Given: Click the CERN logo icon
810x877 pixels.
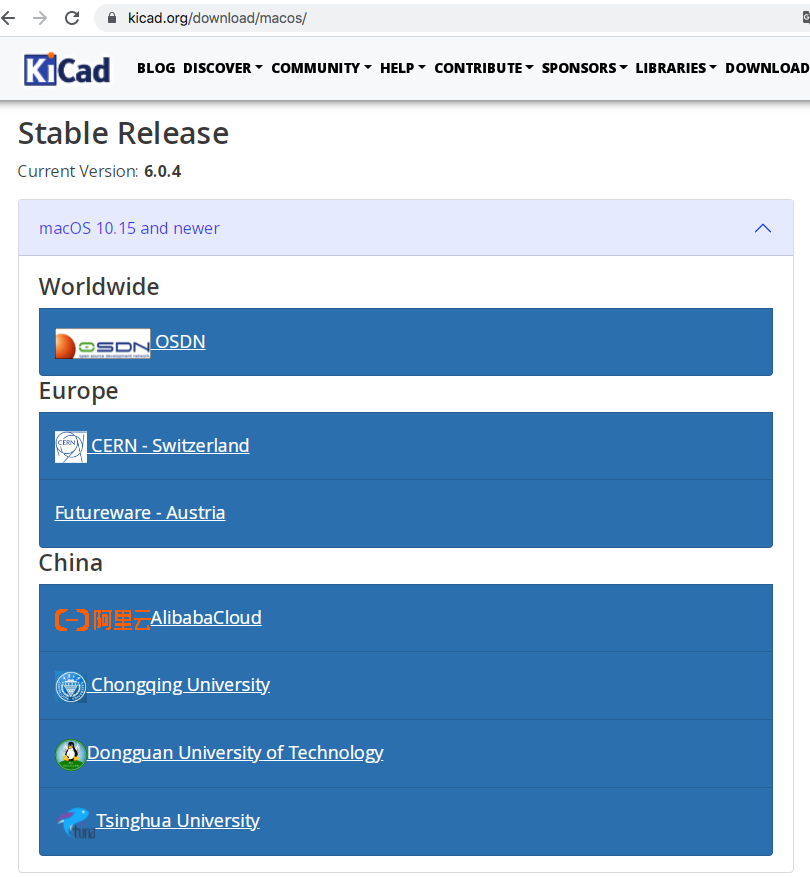Looking at the screenshot, I should [x=70, y=447].
